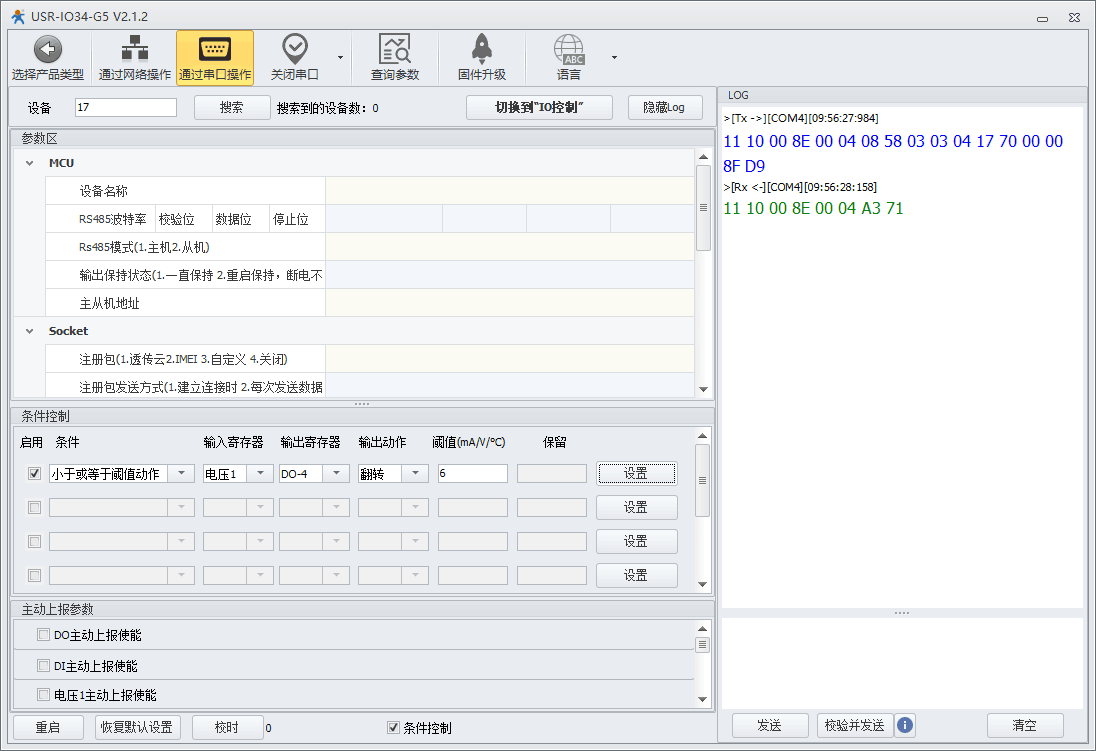This screenshot has height=751, width=1096.
Task: Collapse the Socket tree section
Action: (30, 331)
